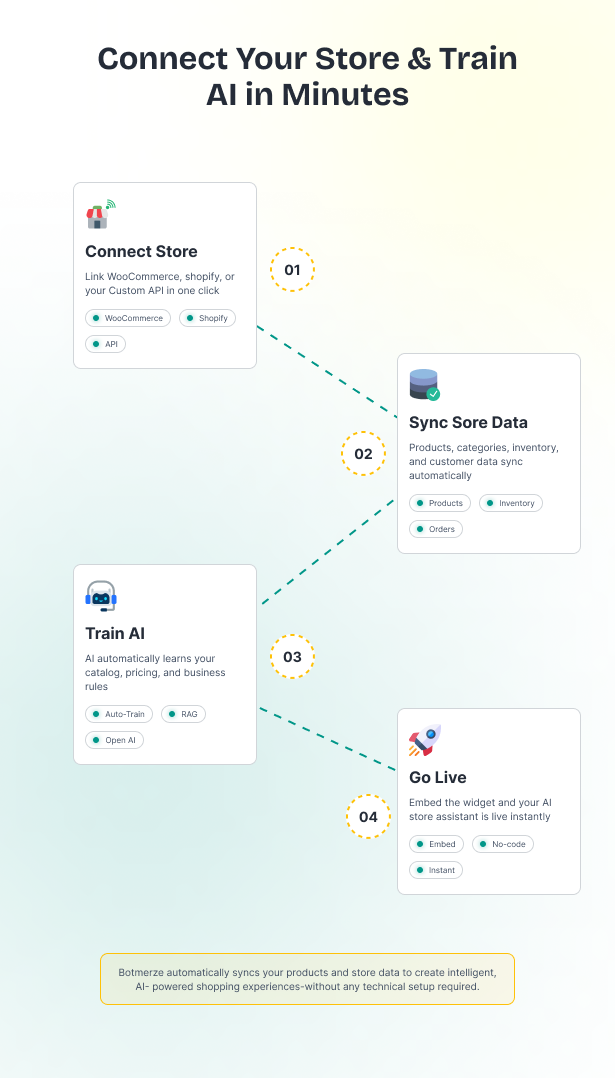Viewport: 615px width, 1078px height.
Task: Click the 'Connect Your Store & Train' title
Action: click(x=307, y=59)
